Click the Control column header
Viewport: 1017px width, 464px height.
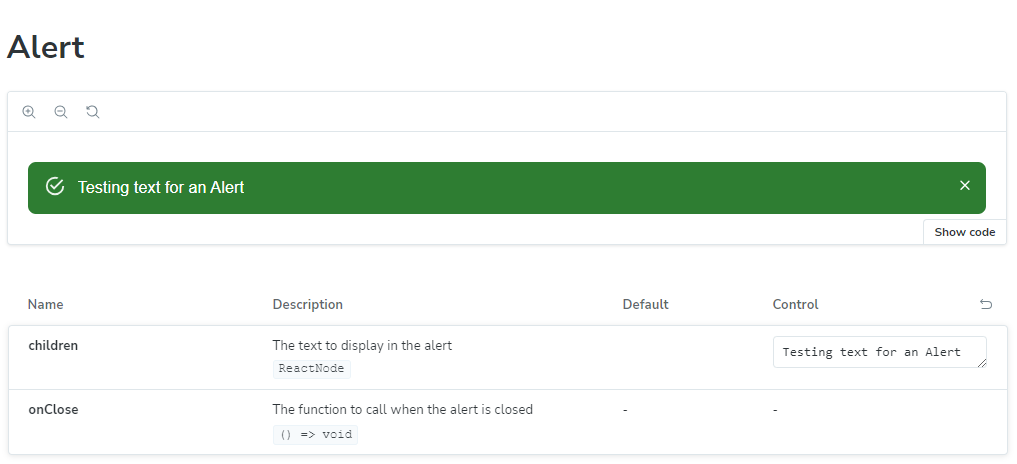coord(795,304)
